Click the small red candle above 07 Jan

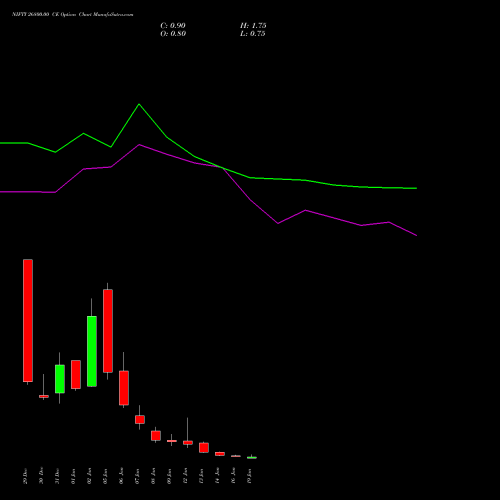[x=140, y=419]
